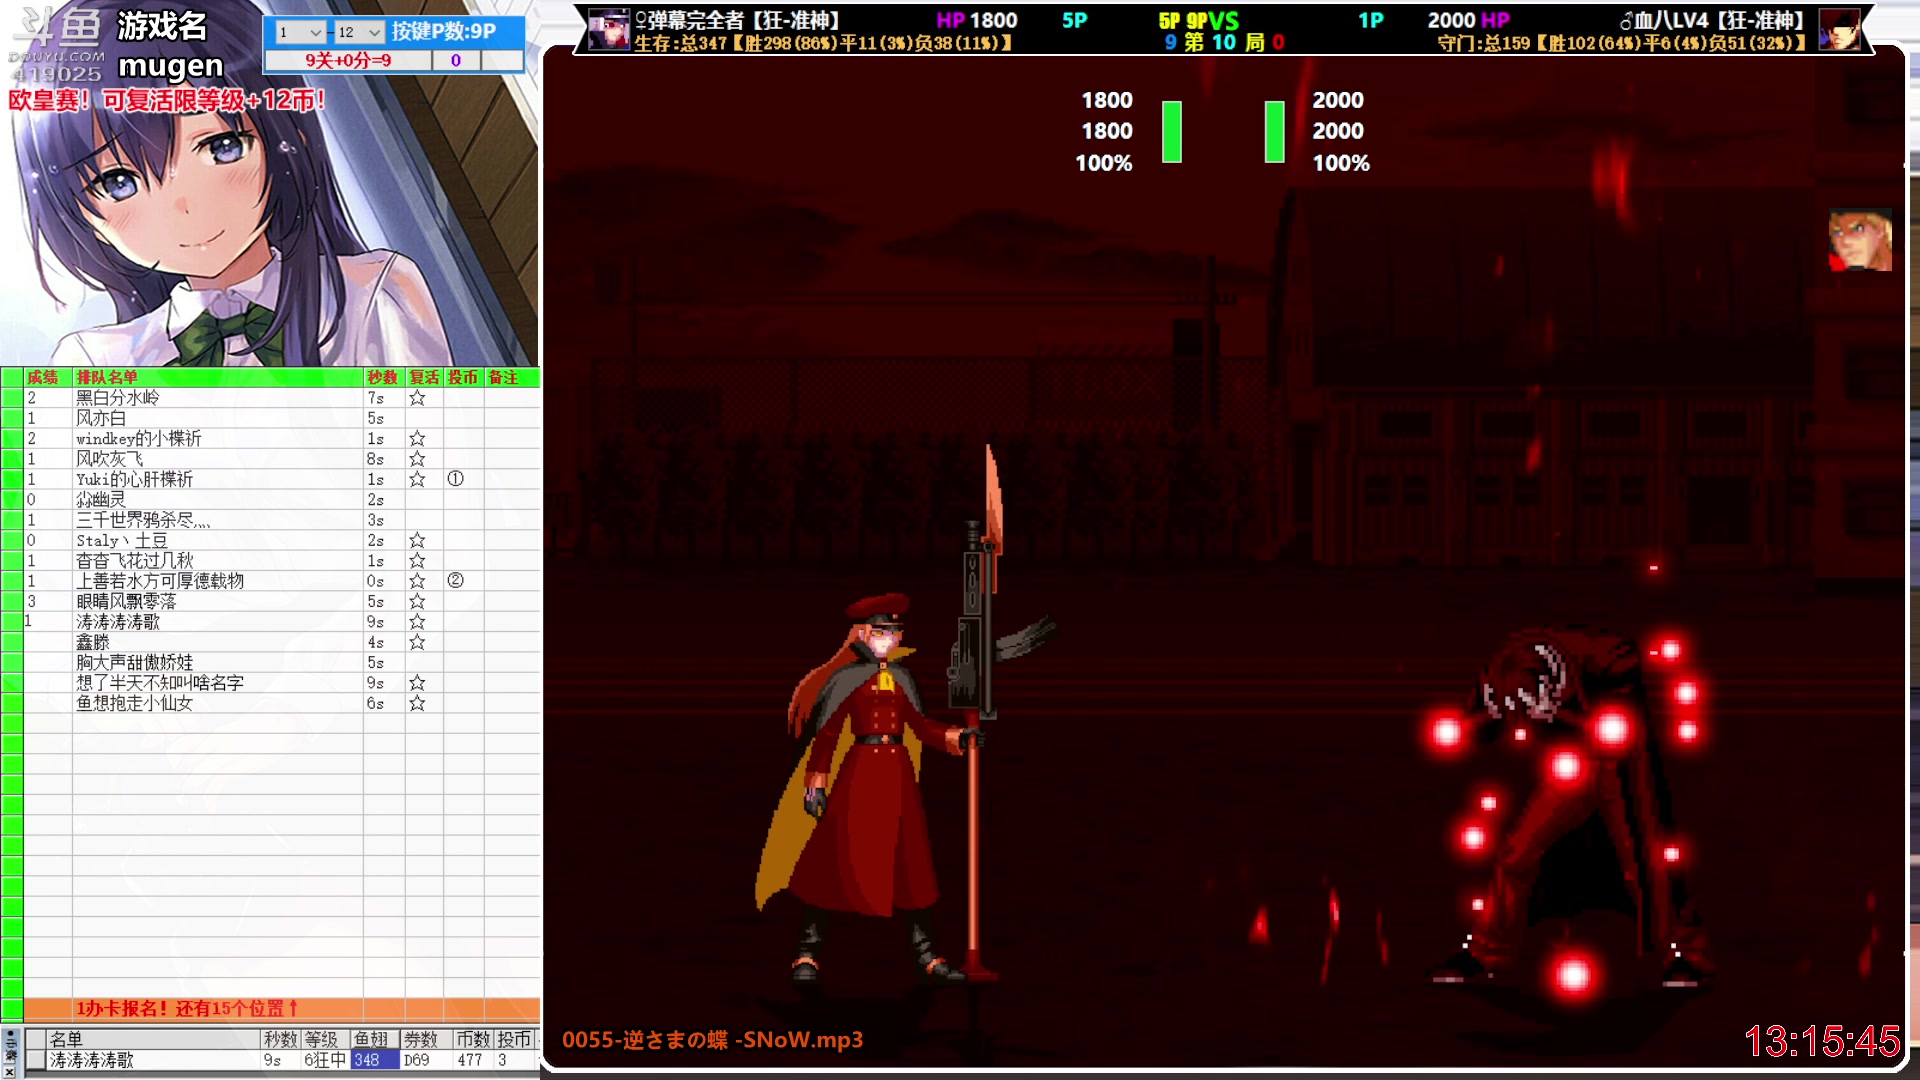
Task: Click the revive star for Yuki的心肝蝶祈
Action: coord(417,480)
